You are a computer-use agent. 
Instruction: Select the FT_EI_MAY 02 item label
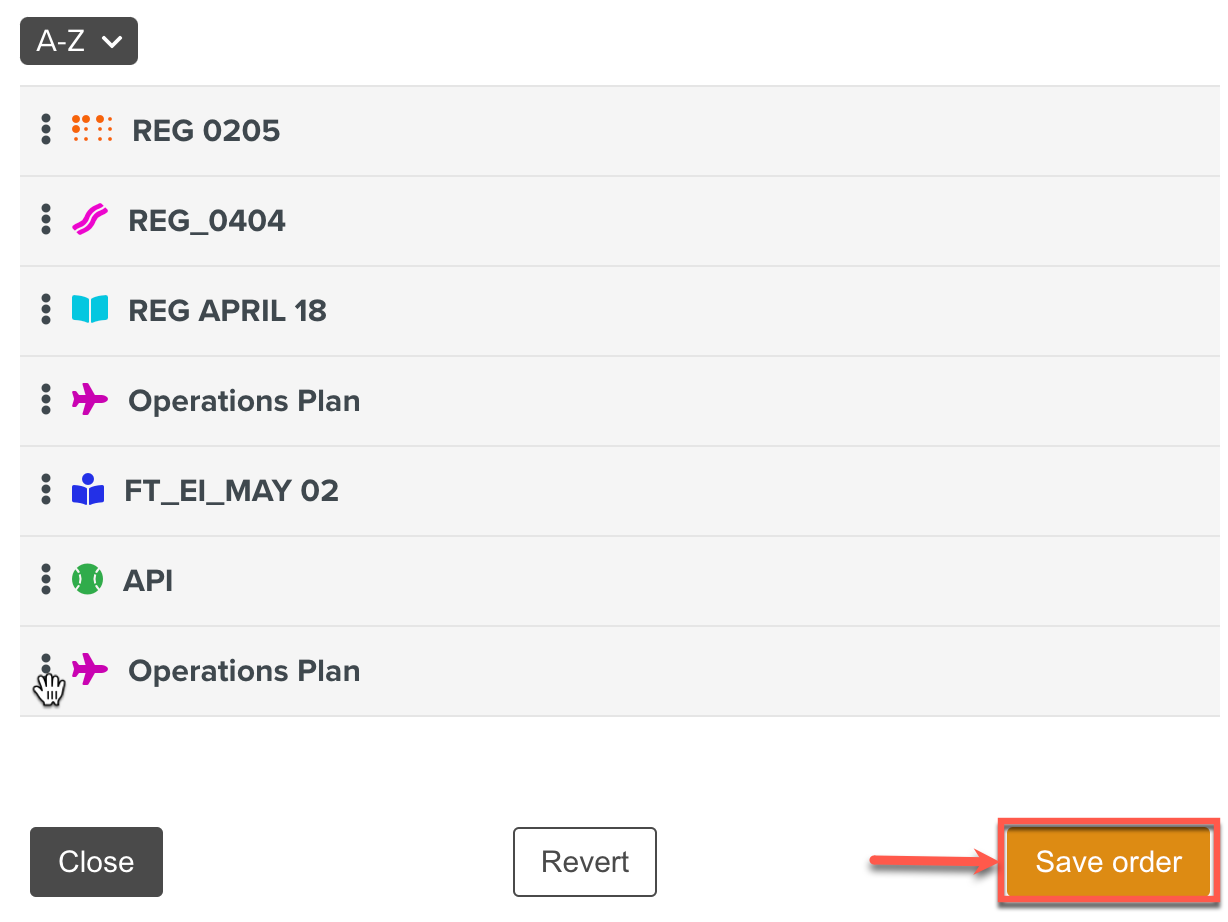coord(231,491)
